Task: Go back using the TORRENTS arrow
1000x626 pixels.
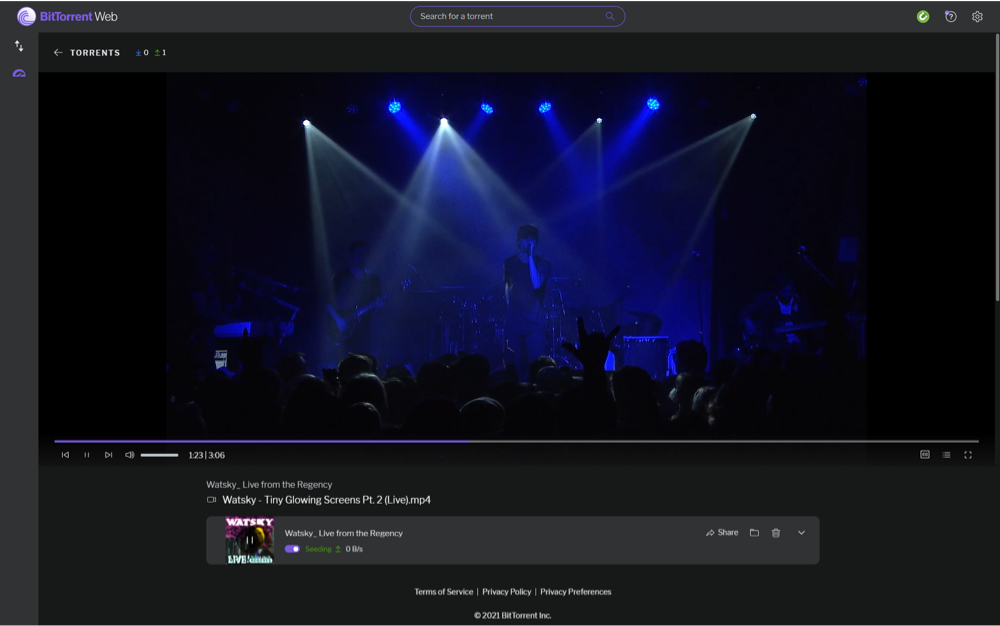Action: point(58,52)
